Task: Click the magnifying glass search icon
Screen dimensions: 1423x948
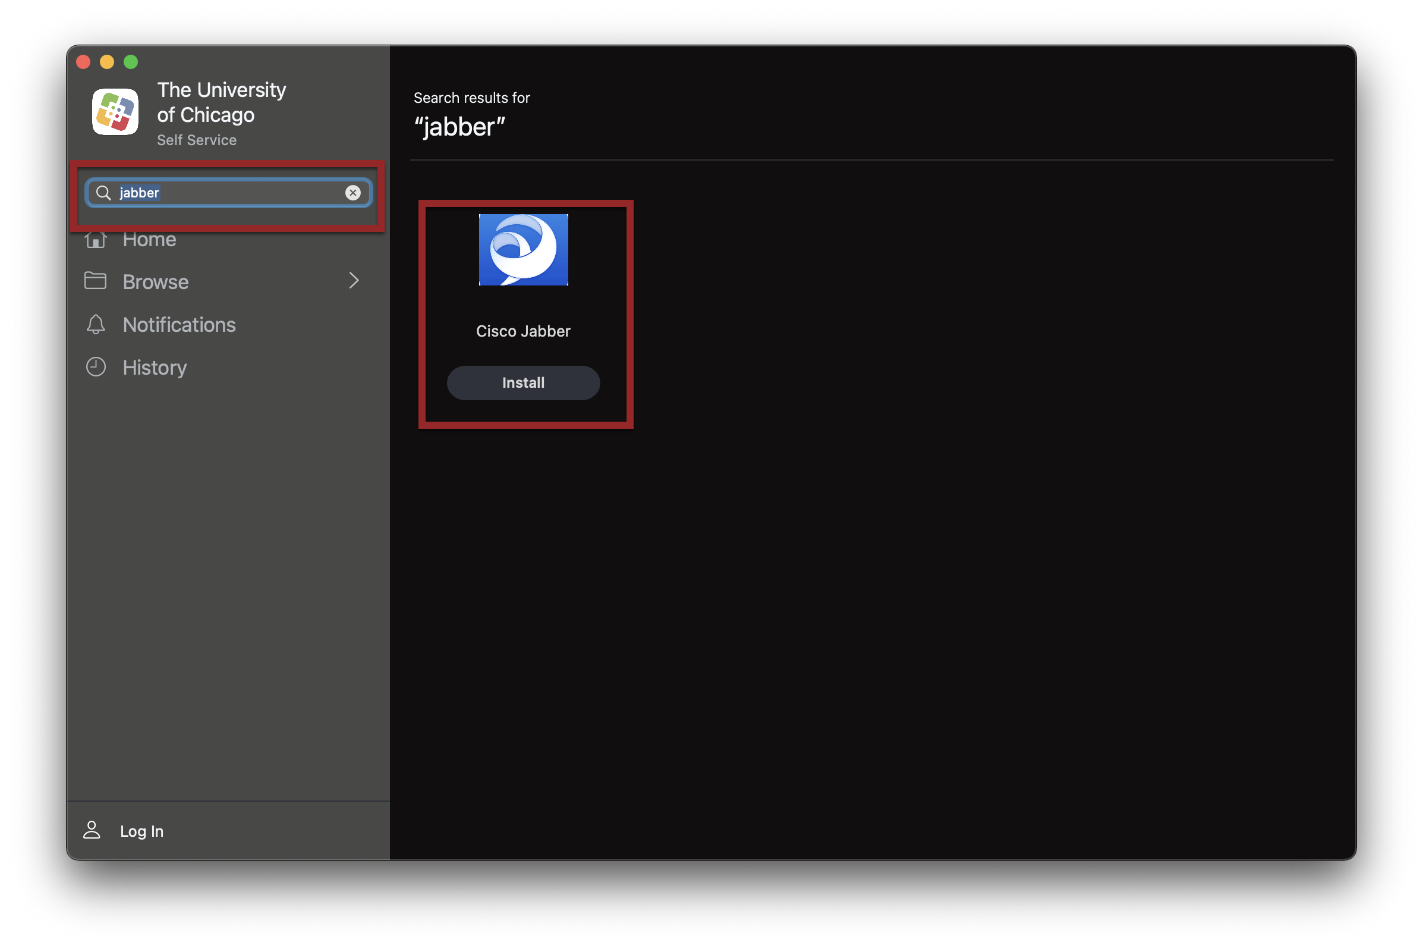Action: [x=103, y=193]
